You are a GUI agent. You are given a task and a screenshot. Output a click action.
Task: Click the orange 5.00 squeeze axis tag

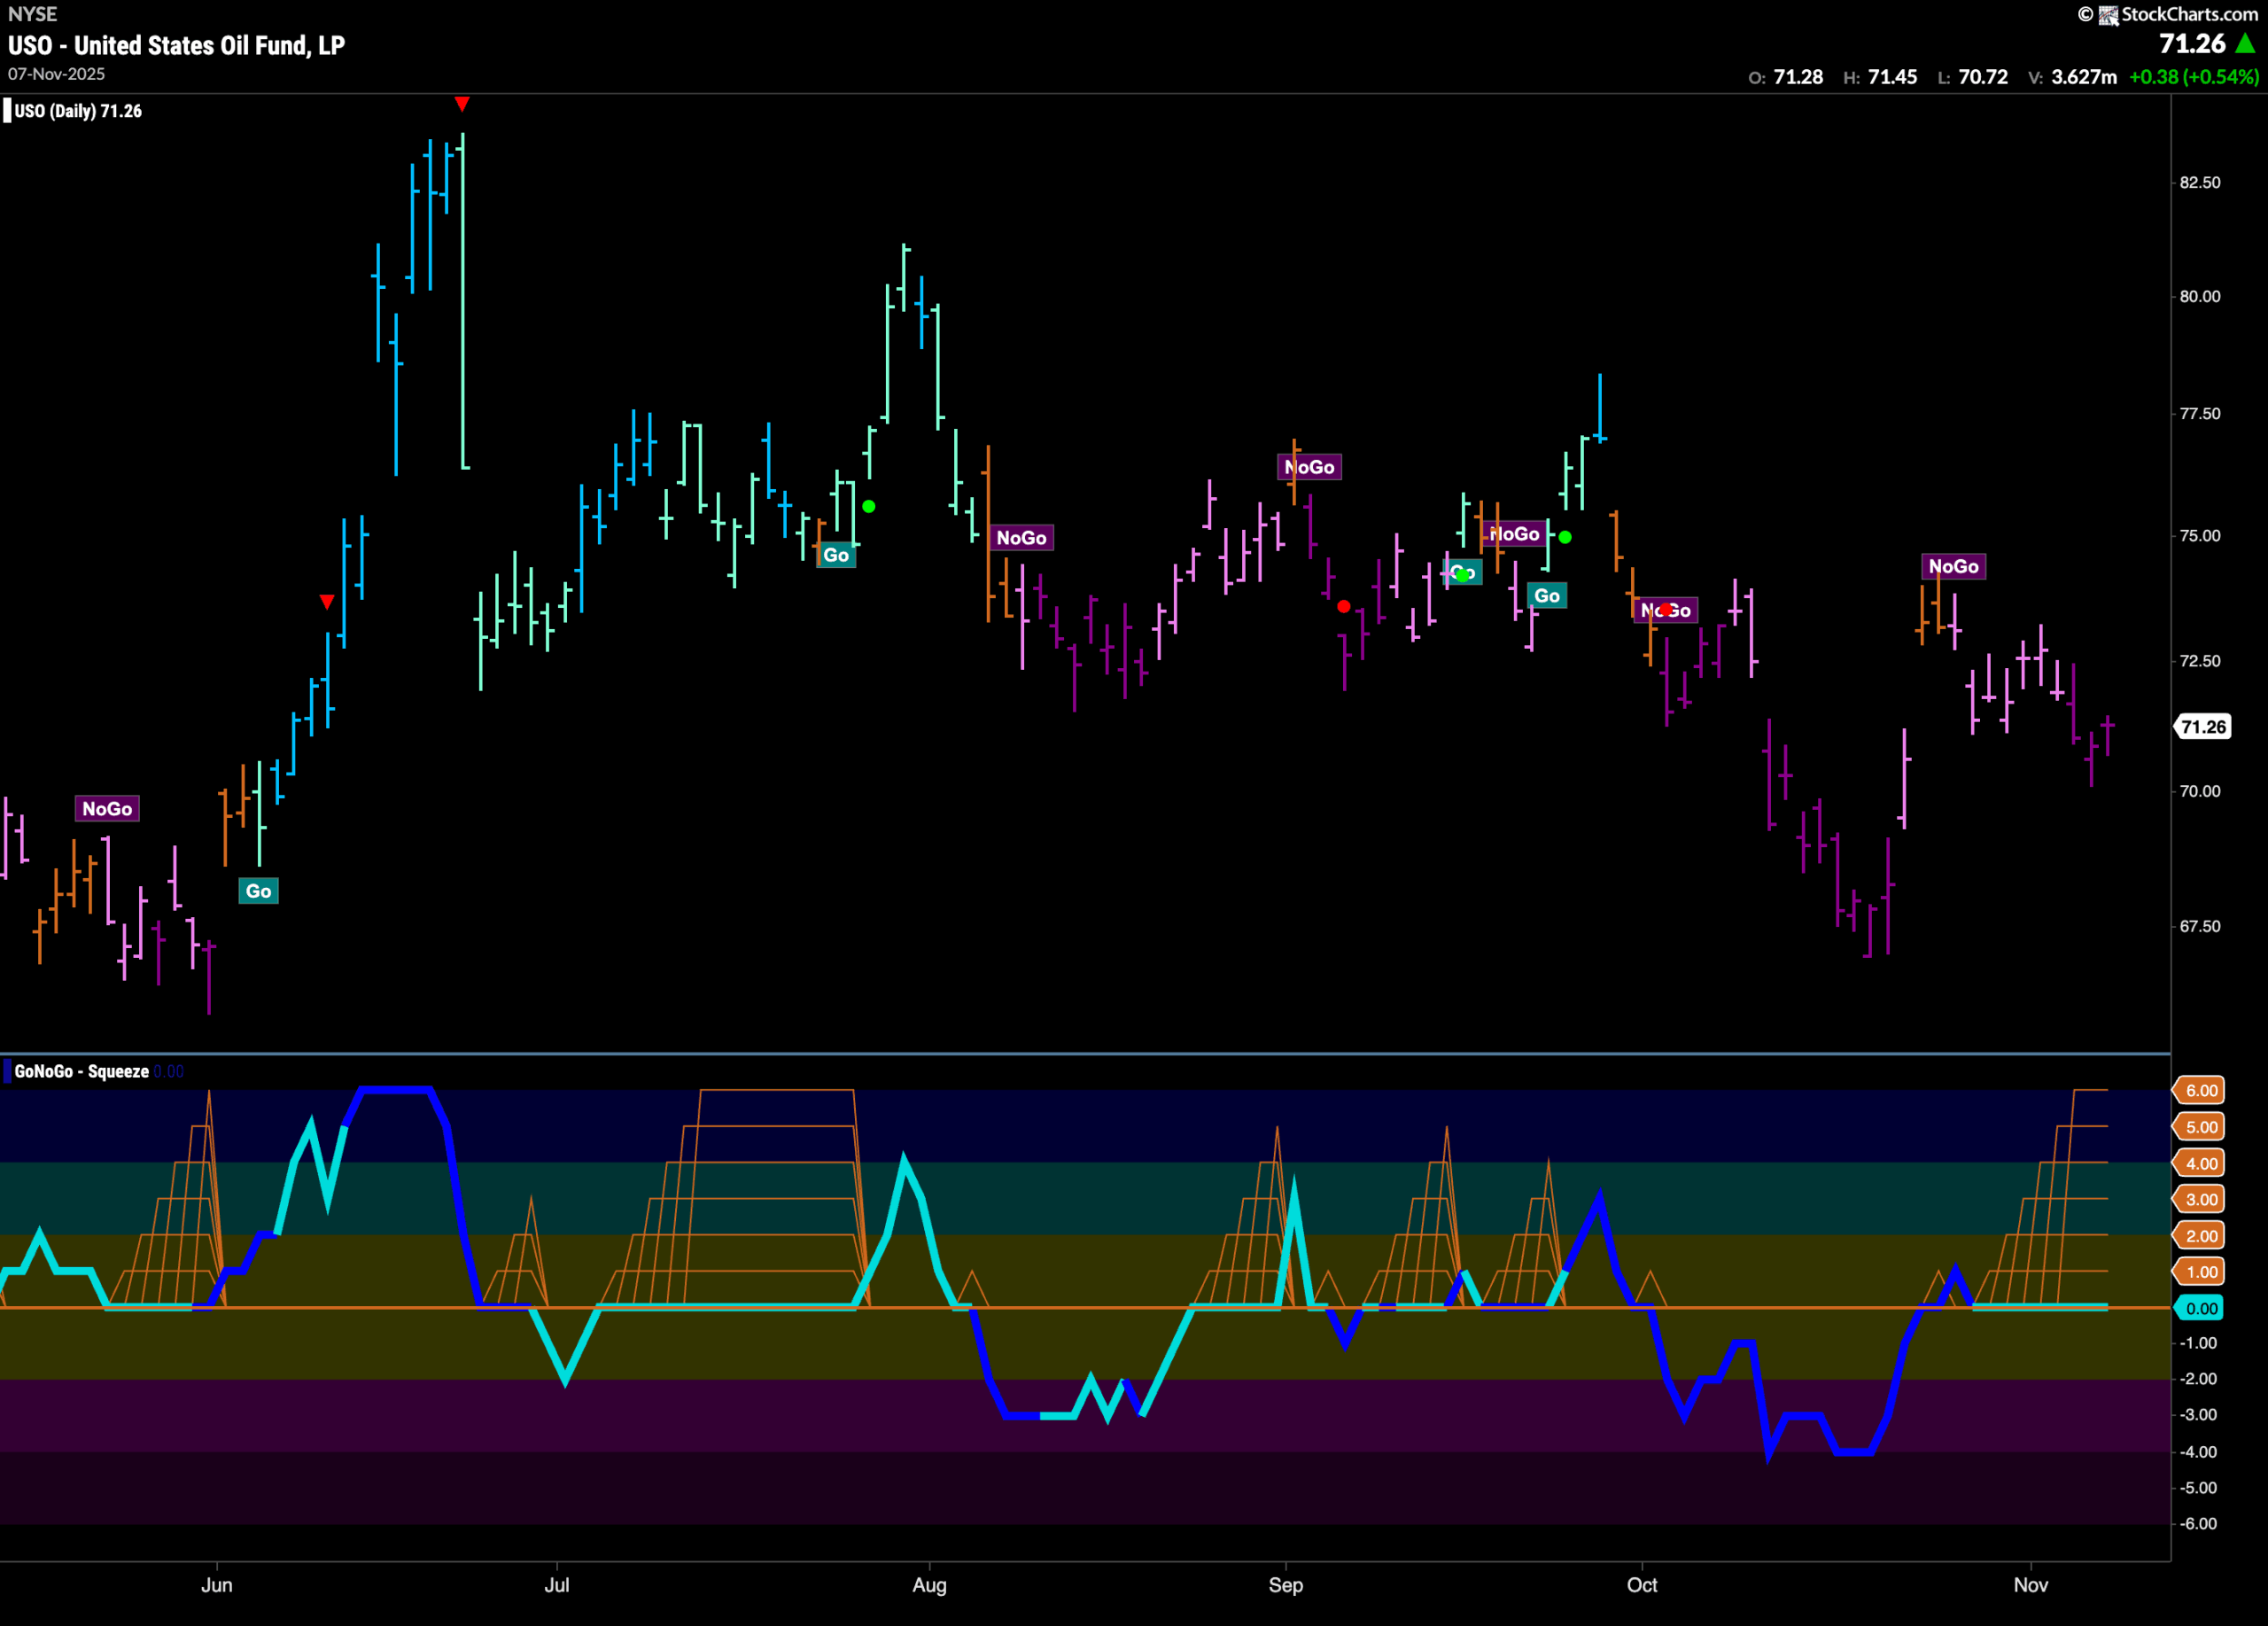(2200, 1127)
